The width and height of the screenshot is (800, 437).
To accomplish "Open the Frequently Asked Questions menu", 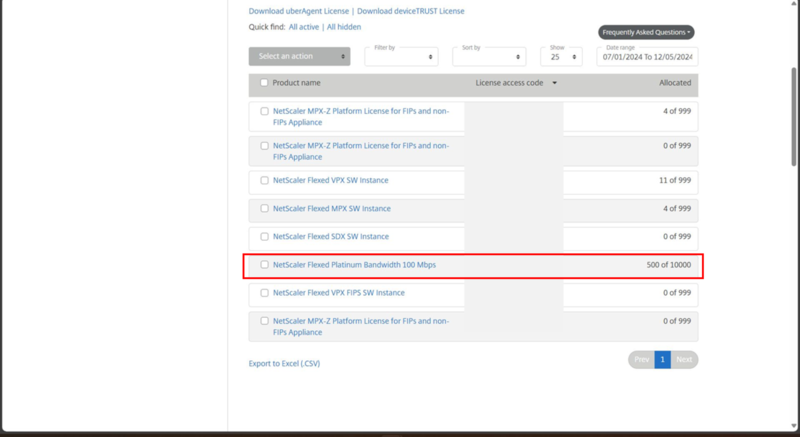I will coord(646,32).
